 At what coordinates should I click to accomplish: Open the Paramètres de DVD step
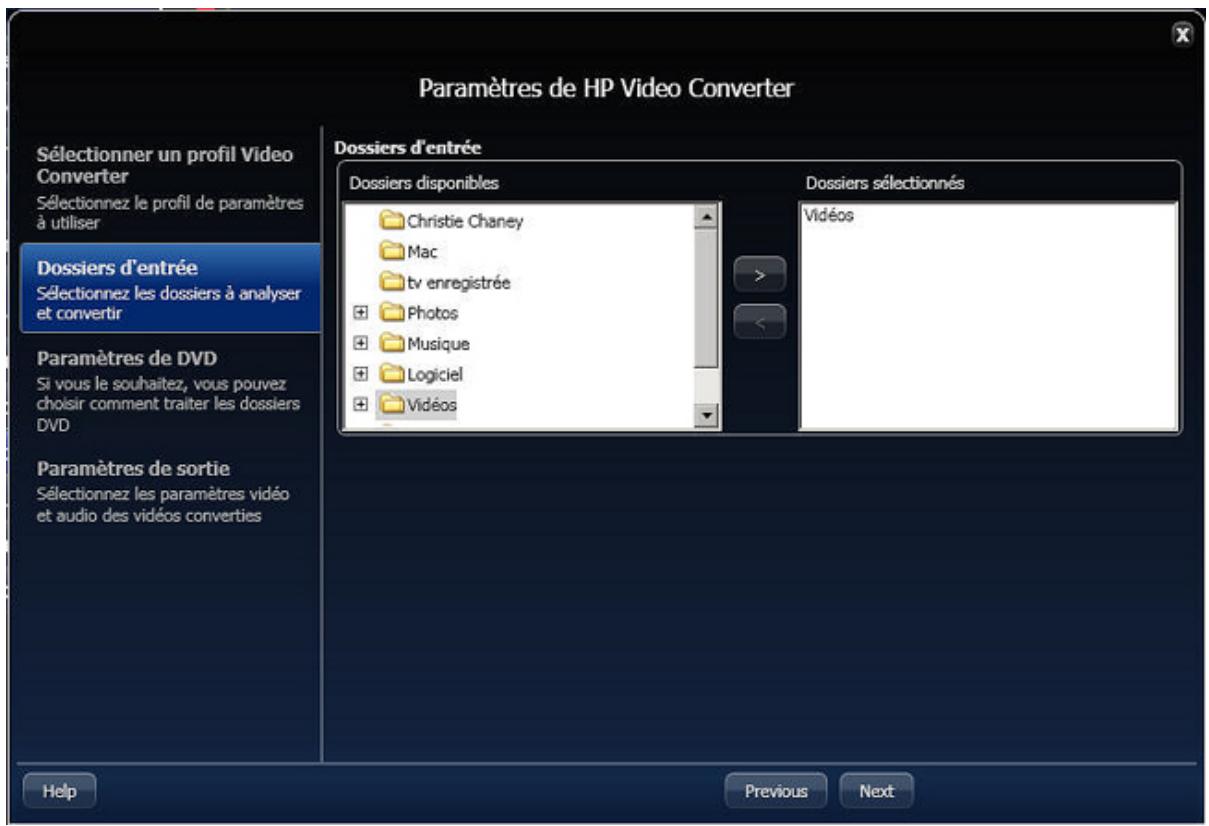(169, 391)
